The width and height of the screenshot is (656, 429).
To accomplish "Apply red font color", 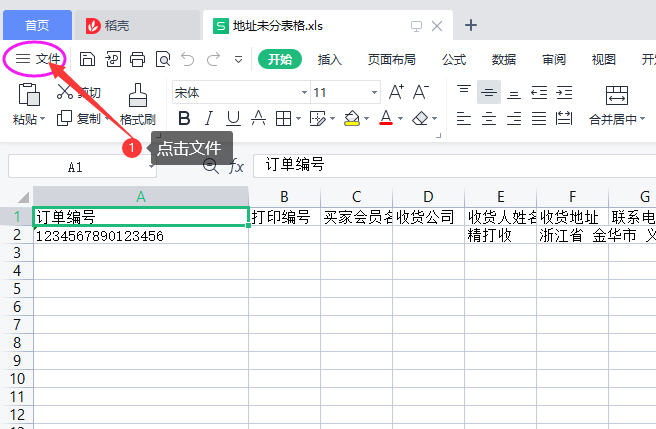I will pos(386,118).
